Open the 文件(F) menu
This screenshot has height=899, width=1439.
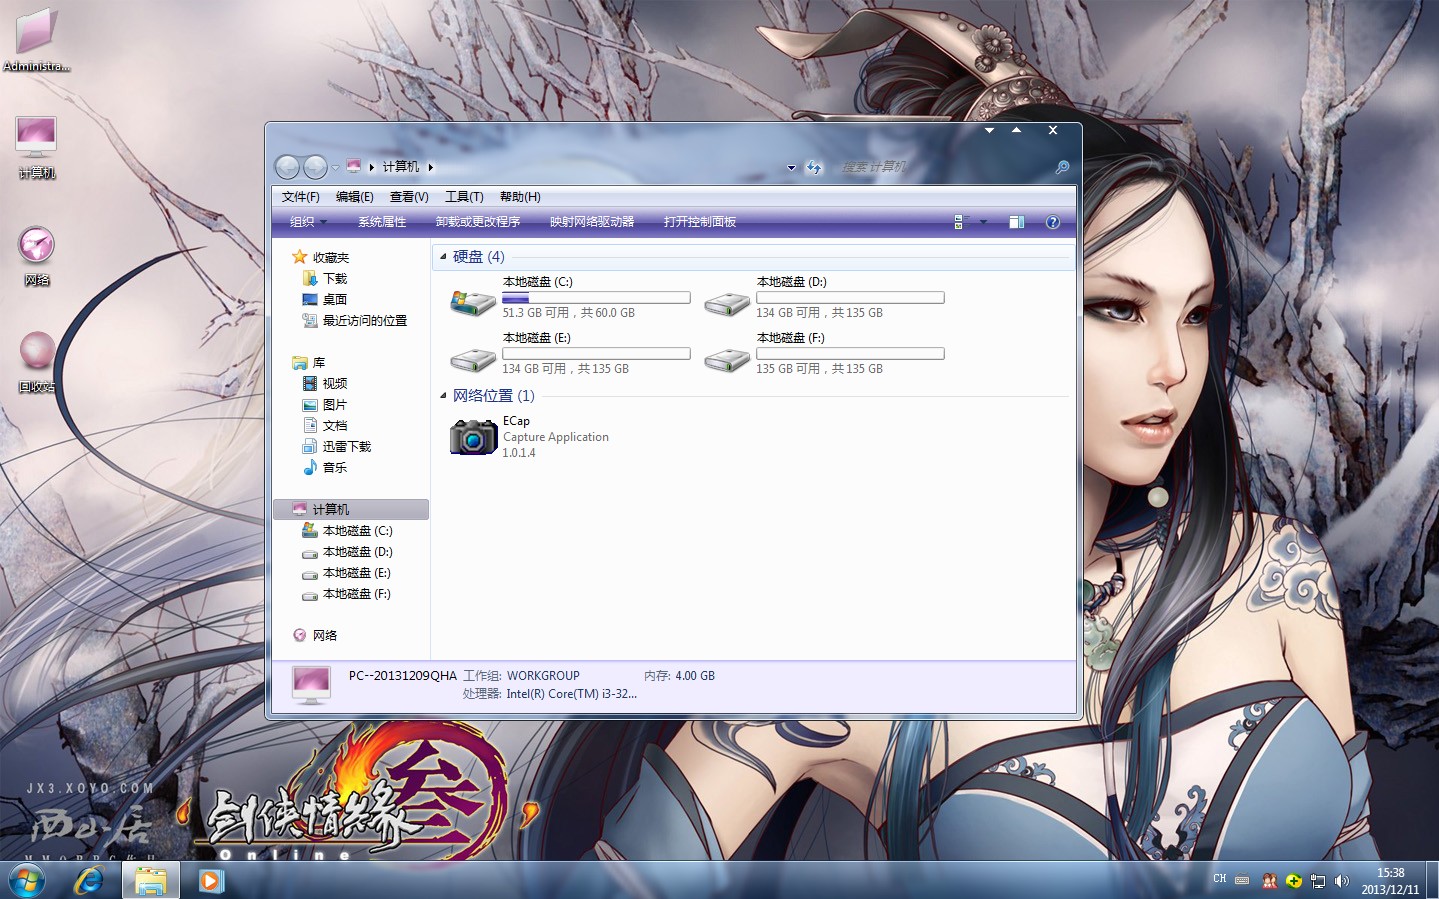[301, 197]
